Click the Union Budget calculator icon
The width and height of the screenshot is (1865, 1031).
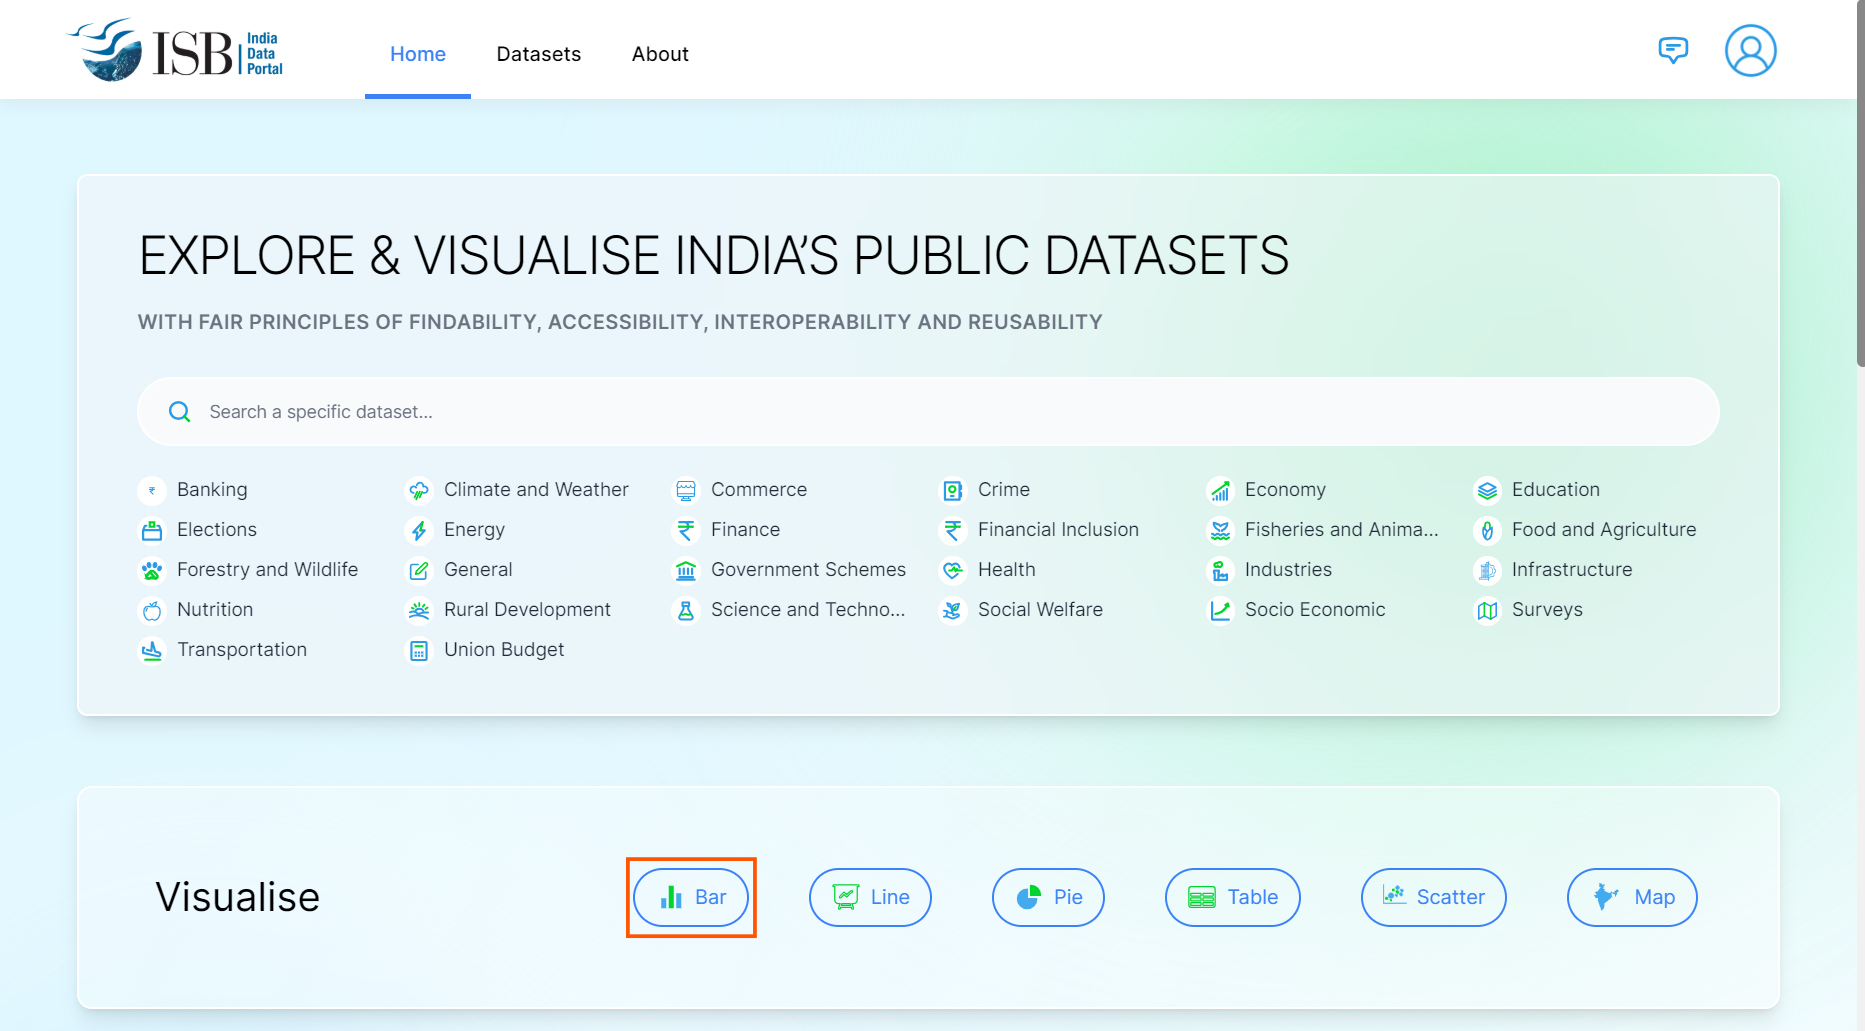[x=419, y=650]
